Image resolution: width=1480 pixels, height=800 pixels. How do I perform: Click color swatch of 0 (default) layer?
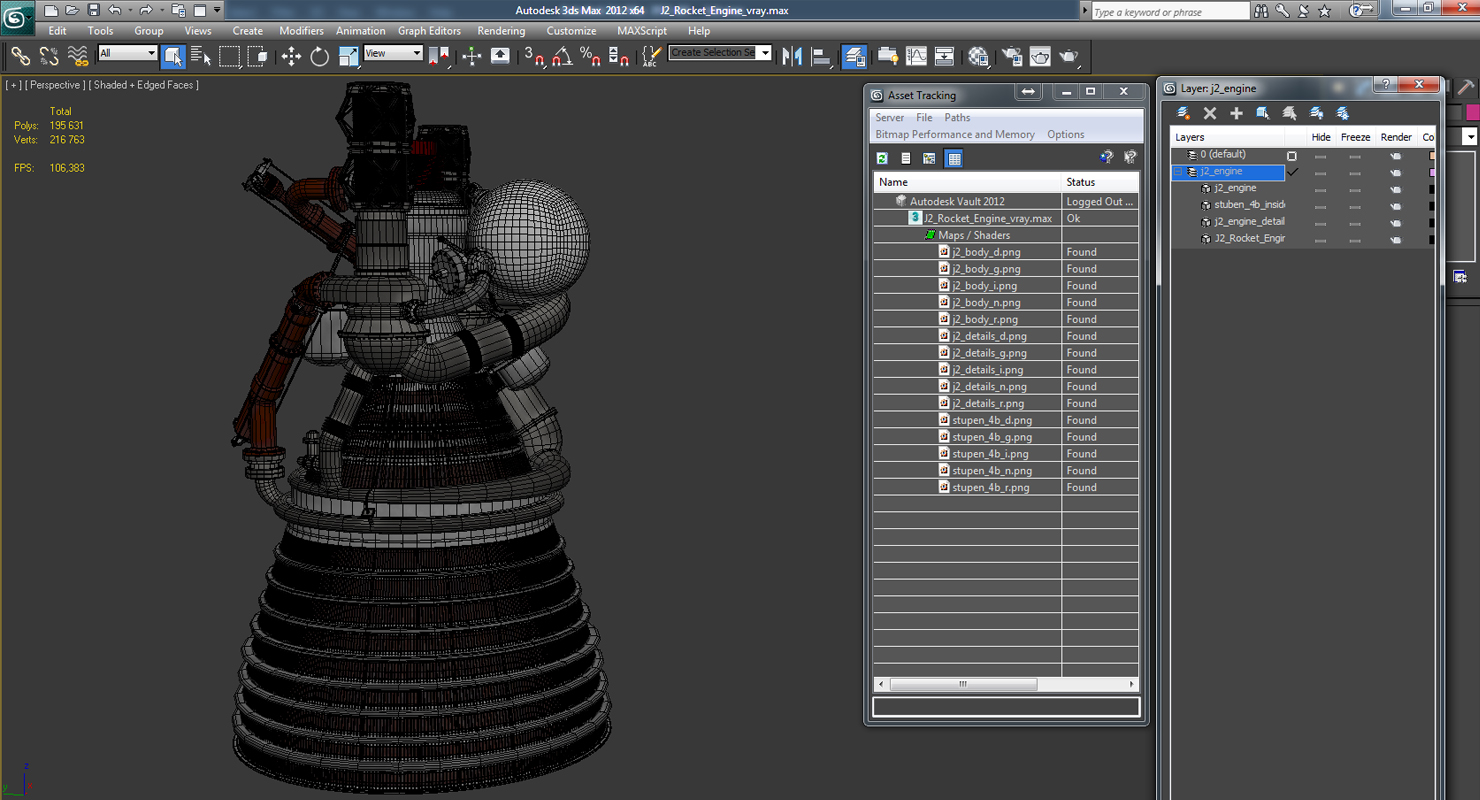pyautogui.click(x=1432, y=156)
